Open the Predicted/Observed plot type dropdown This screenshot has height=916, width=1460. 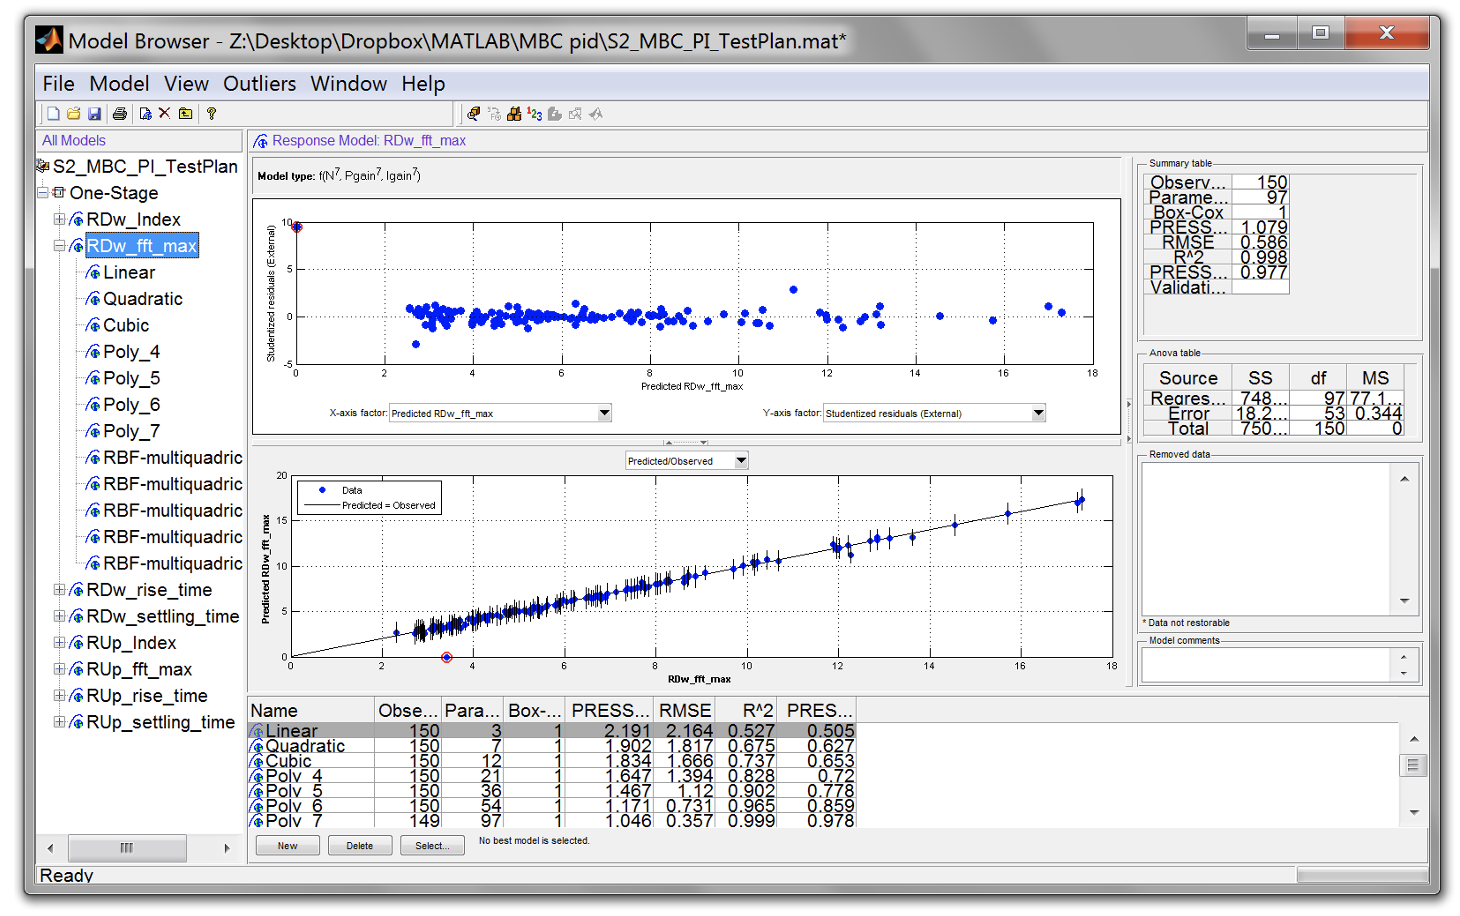(x=741, y=461)
